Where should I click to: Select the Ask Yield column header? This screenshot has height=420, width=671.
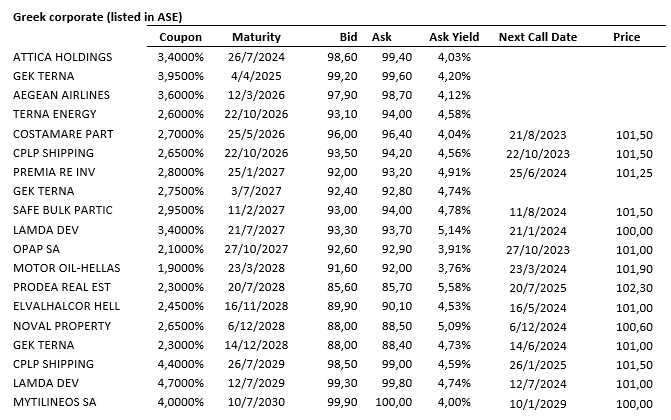454,37
